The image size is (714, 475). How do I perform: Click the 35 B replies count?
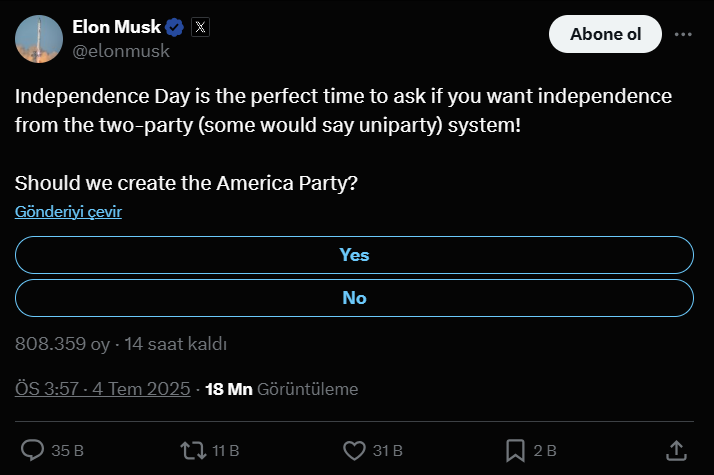[x=67, y=450]
